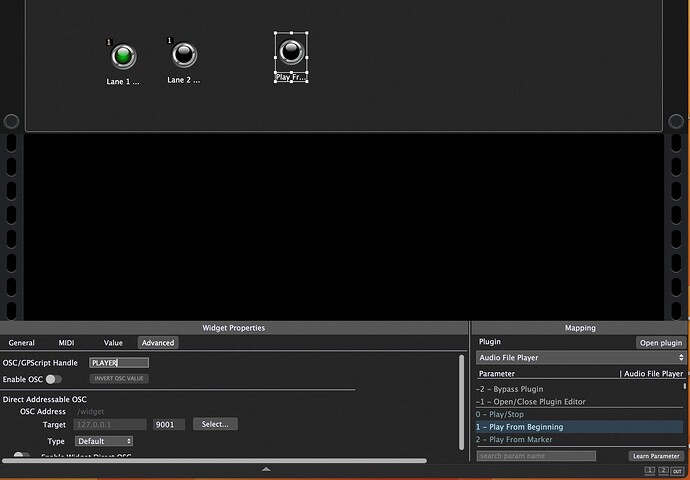This screenshot has width=690, height=480.
Task: Click the Lane 2 LED button widget
Action: coord(184,55)
